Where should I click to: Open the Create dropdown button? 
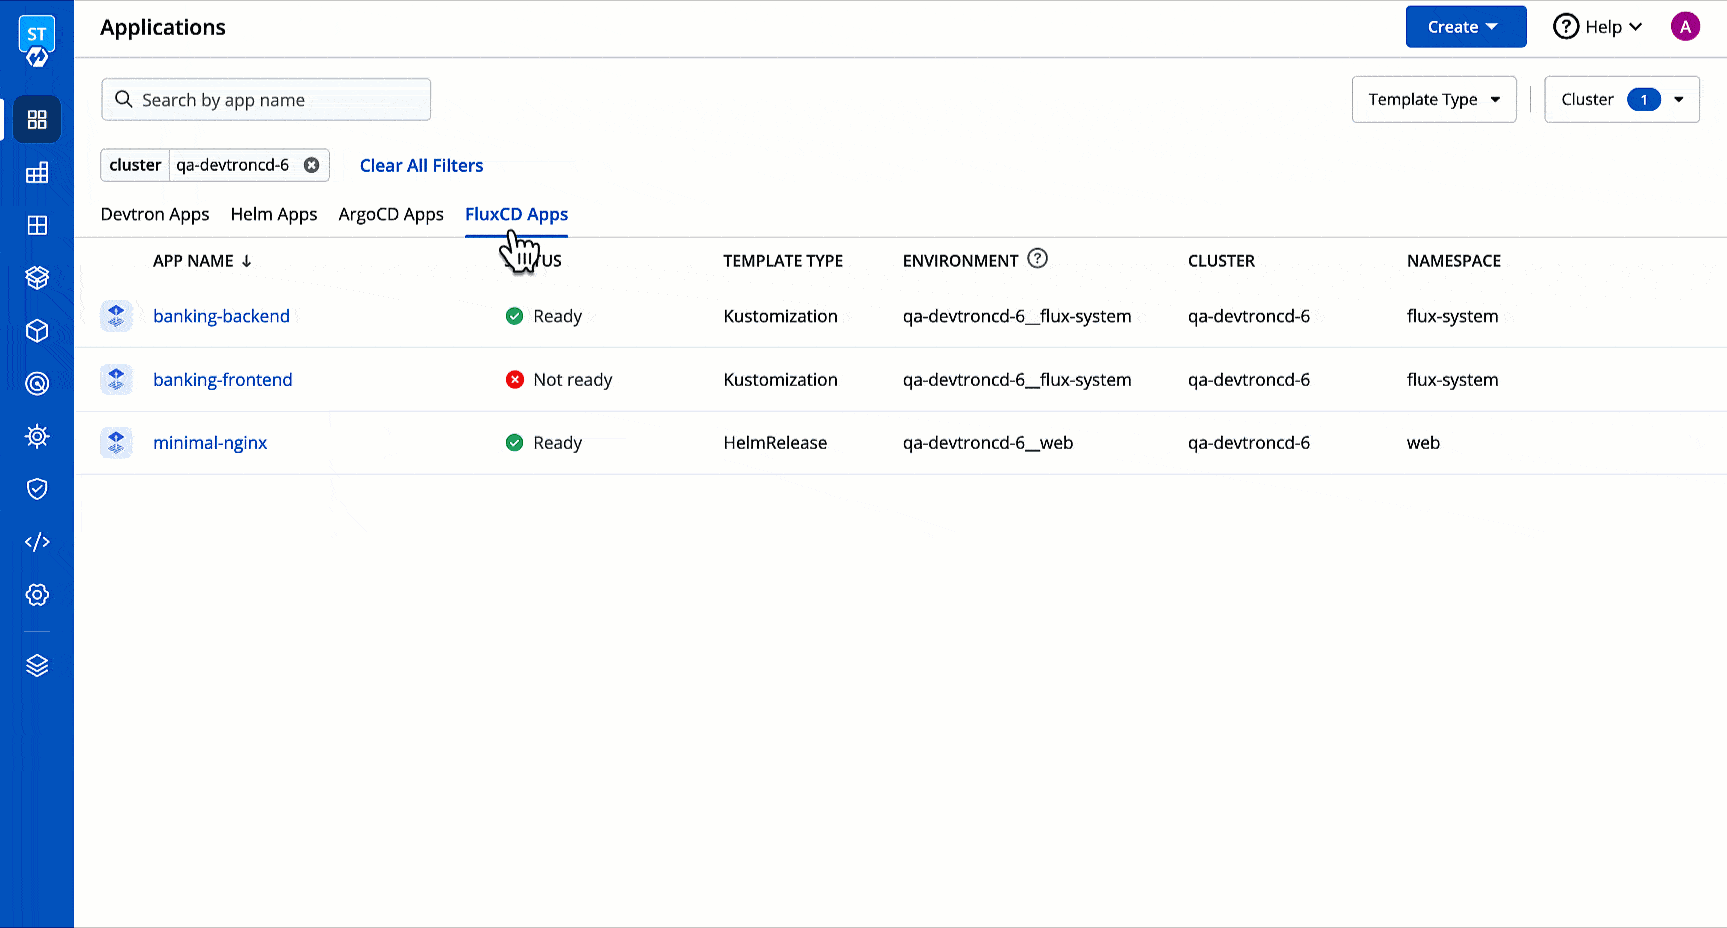pos(1466,27)
